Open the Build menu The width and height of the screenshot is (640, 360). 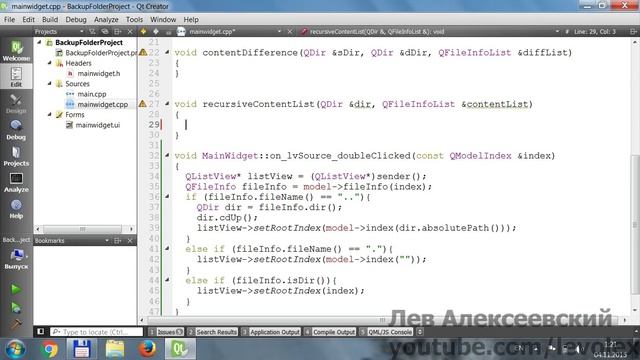coord(50,19)
